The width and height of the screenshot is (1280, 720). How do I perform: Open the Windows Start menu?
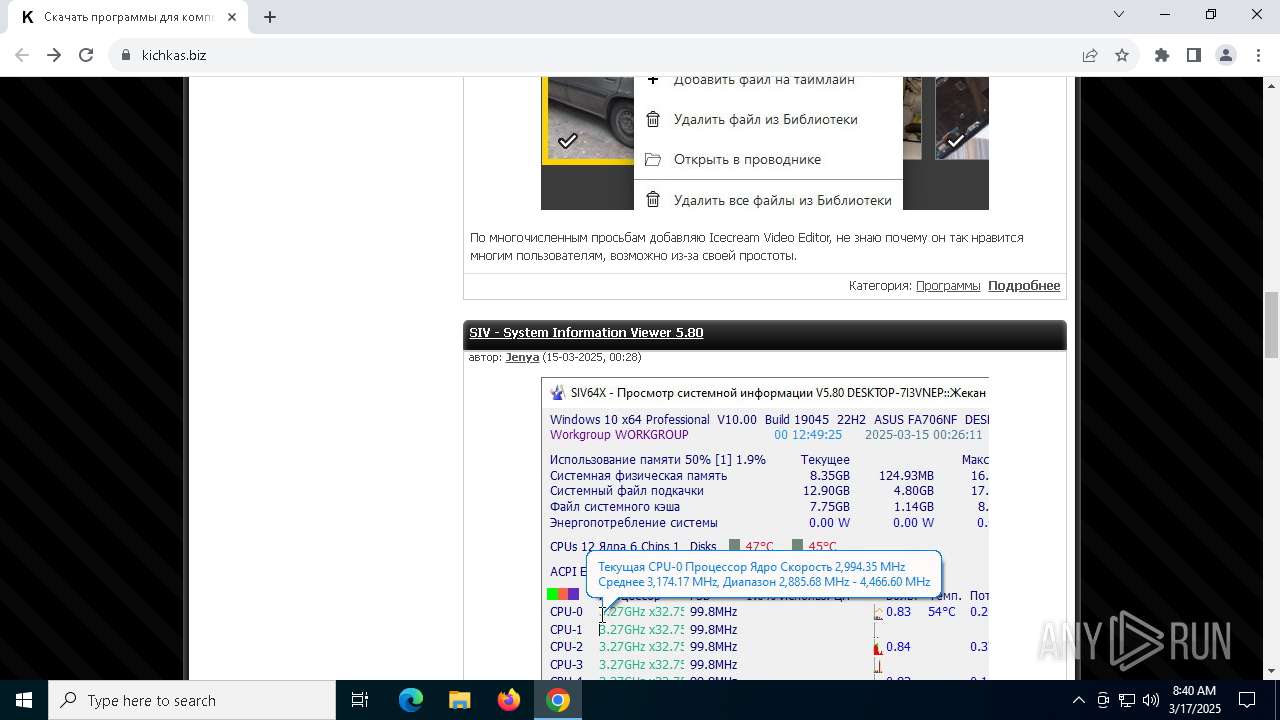(x=24, y=700)
